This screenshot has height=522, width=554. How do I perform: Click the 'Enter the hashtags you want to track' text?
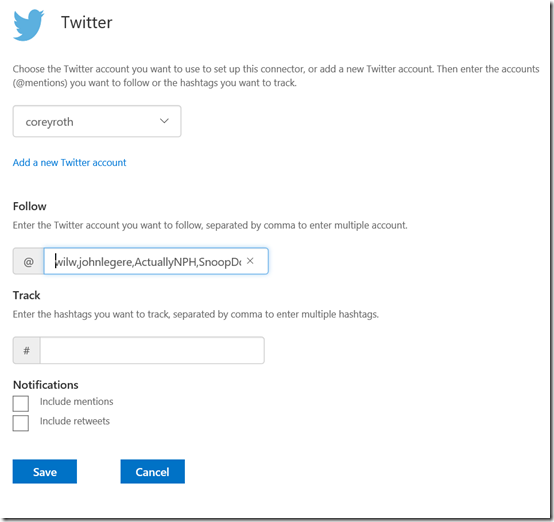tap(196, 314)
